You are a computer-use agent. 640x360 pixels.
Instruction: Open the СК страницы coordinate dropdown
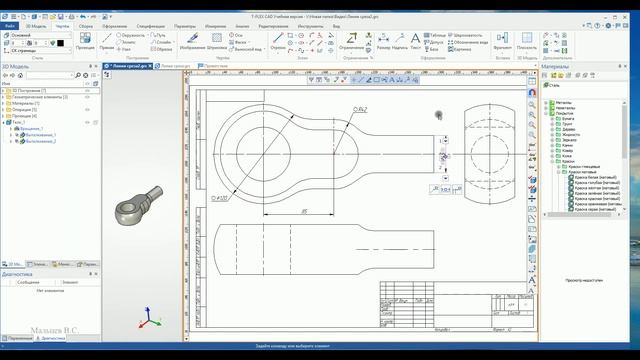click(x=70, y=51)
